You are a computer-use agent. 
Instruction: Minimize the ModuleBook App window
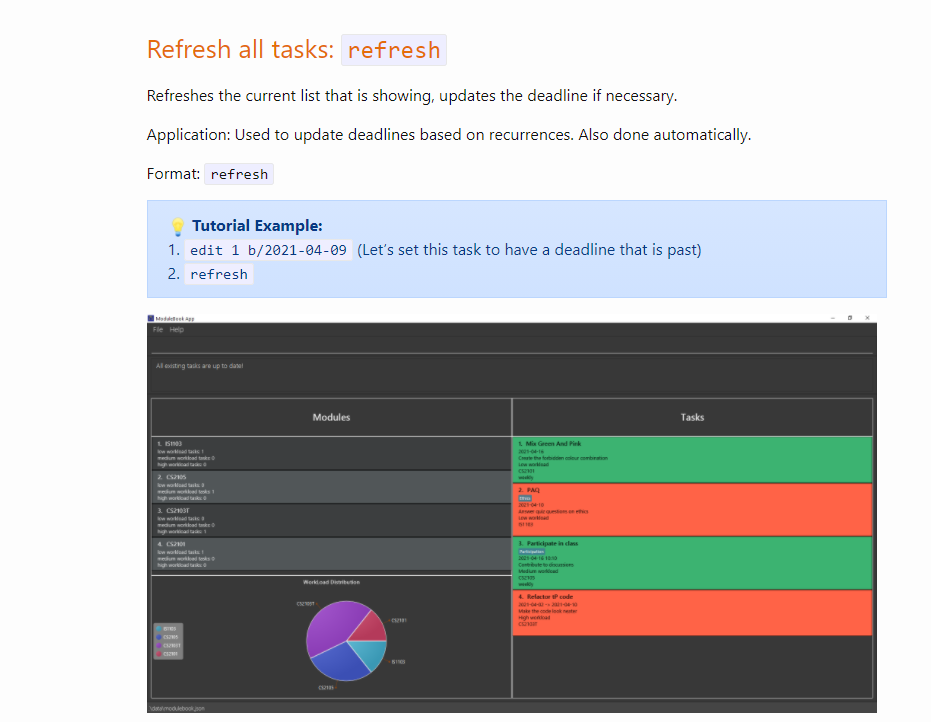(832, 318)
